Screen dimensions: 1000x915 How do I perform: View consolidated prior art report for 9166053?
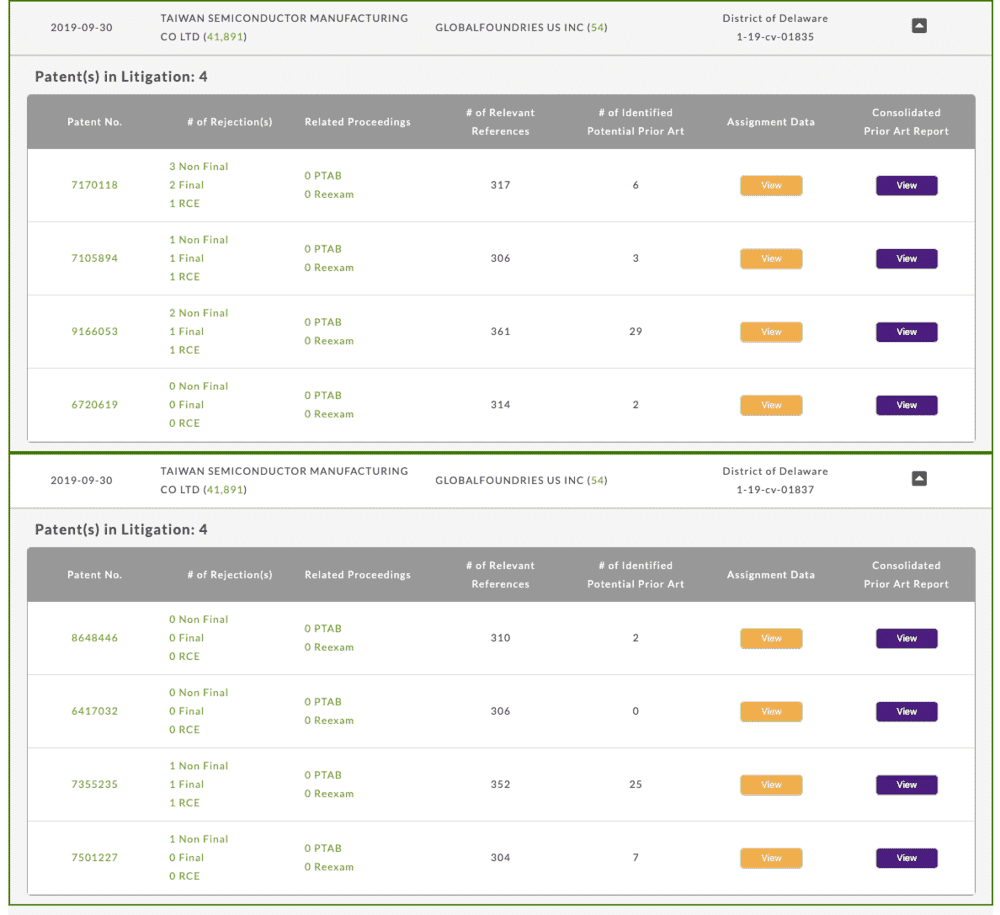pos(906,332)
